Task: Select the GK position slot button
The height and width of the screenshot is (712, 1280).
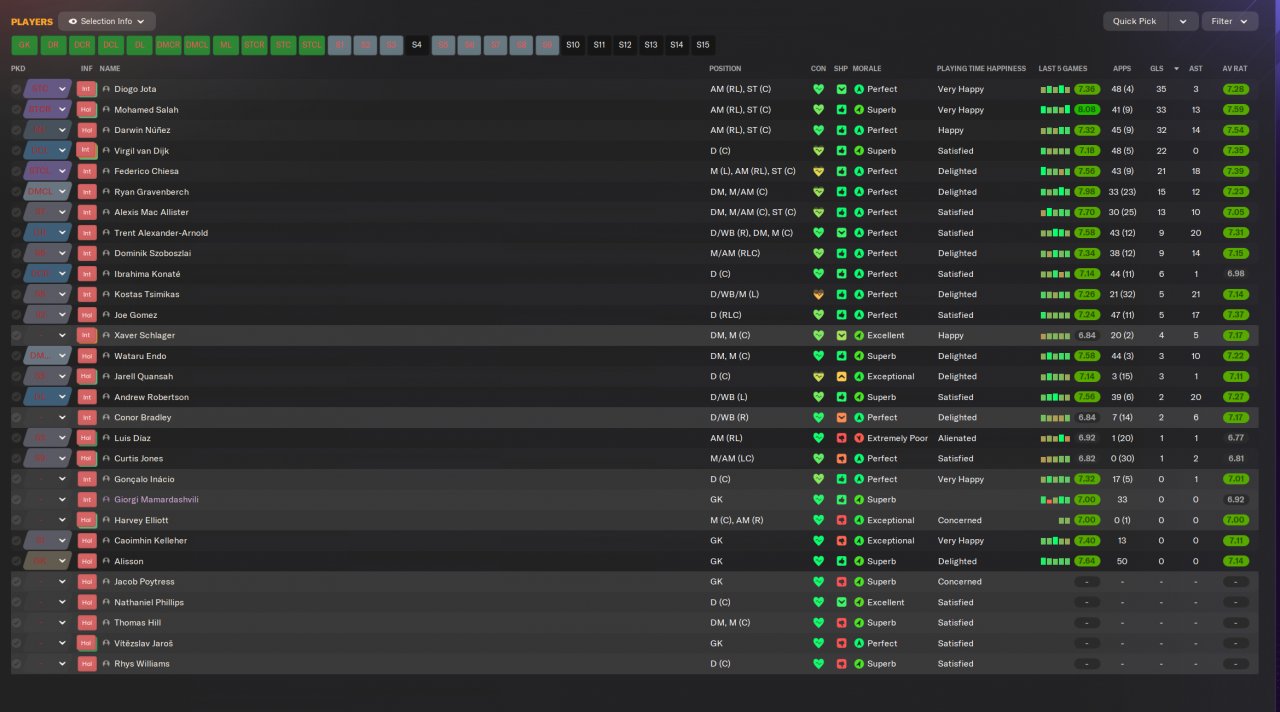Action: [x=25, y=45]
